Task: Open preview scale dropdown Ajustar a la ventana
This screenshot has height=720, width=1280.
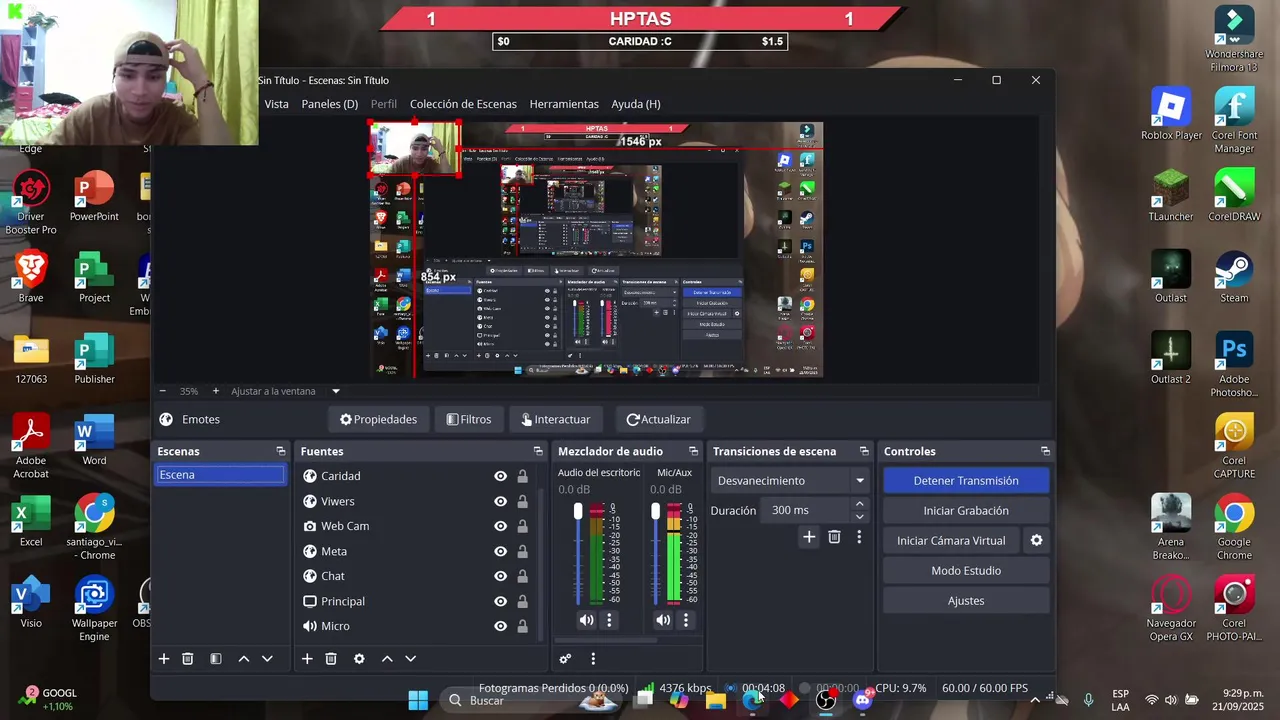Action: (286, 391)
